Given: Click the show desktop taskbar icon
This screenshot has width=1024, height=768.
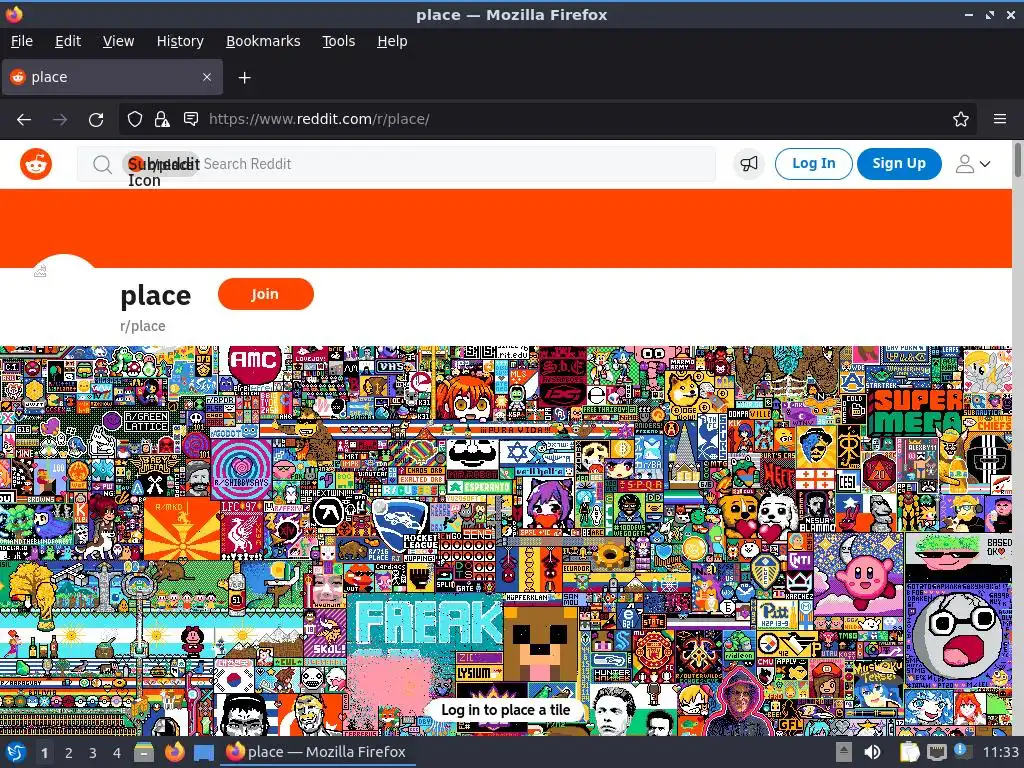Looking at the screenshot, I should click(204, 753).
